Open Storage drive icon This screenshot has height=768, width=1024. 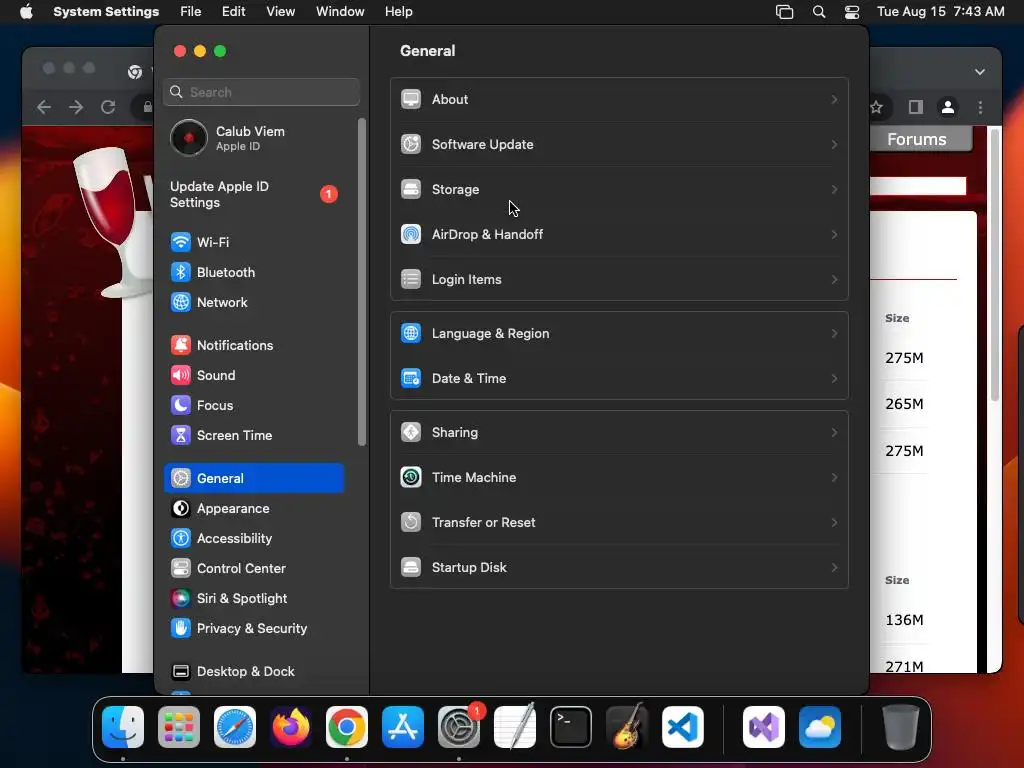411,189
